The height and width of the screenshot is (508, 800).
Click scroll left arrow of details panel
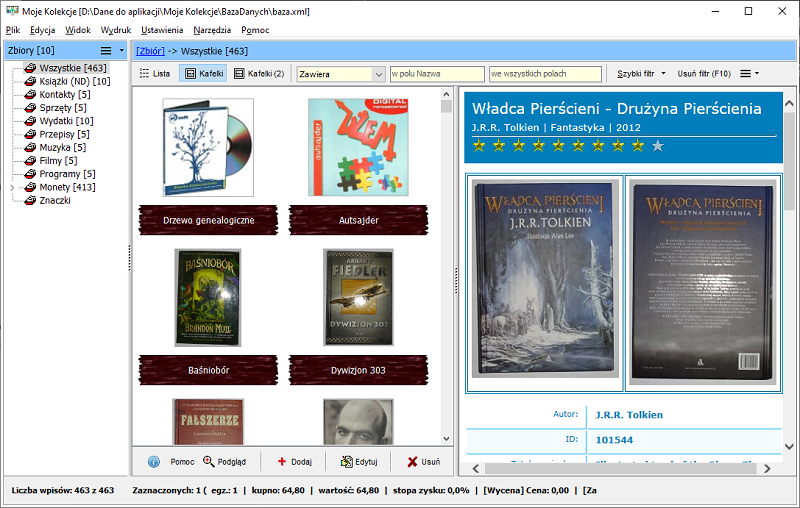click(476, 468)
